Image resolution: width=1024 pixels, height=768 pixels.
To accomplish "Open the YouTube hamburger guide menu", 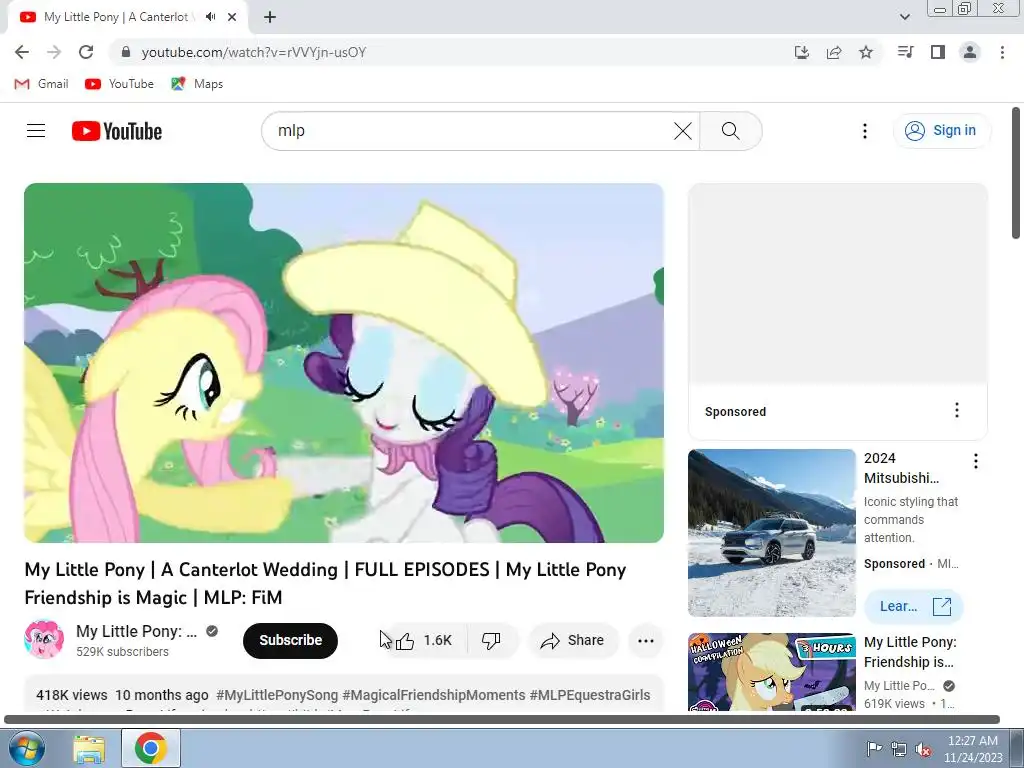I will [36, 131].
